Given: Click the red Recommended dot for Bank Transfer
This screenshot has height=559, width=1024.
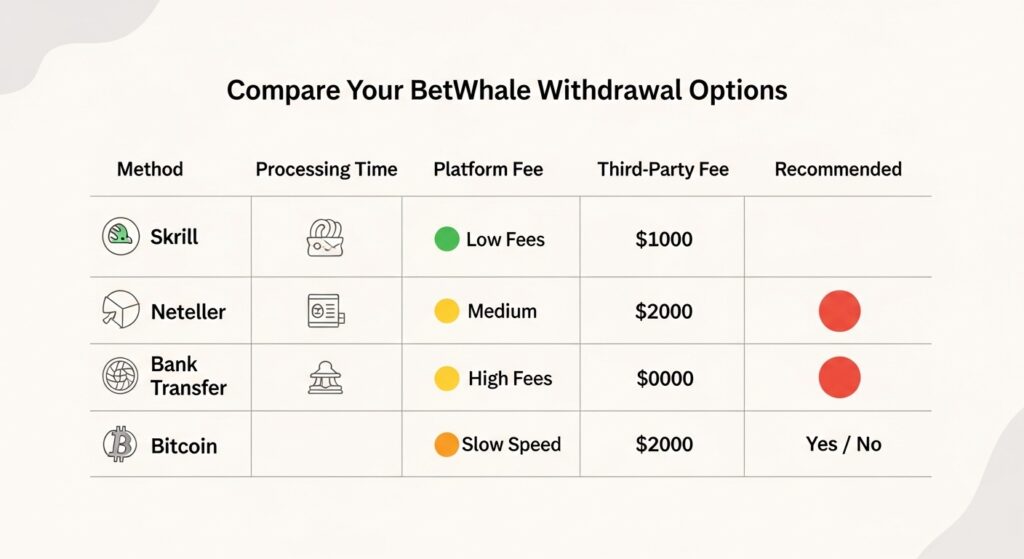Looking at the screenshot, I should click(x=840, y=377).
